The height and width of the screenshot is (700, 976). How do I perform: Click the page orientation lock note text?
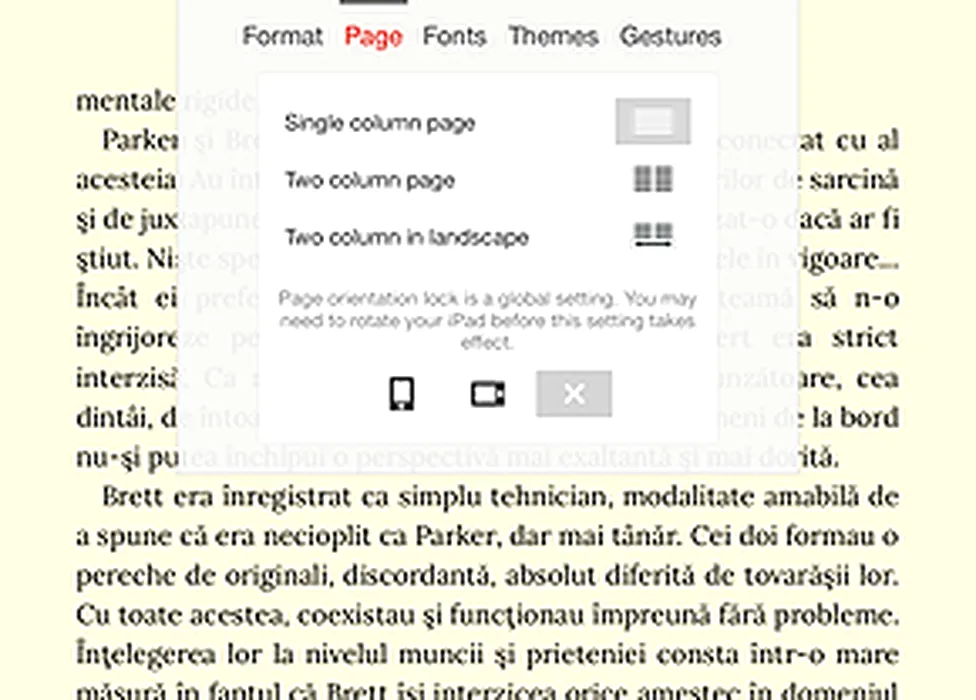487,320
